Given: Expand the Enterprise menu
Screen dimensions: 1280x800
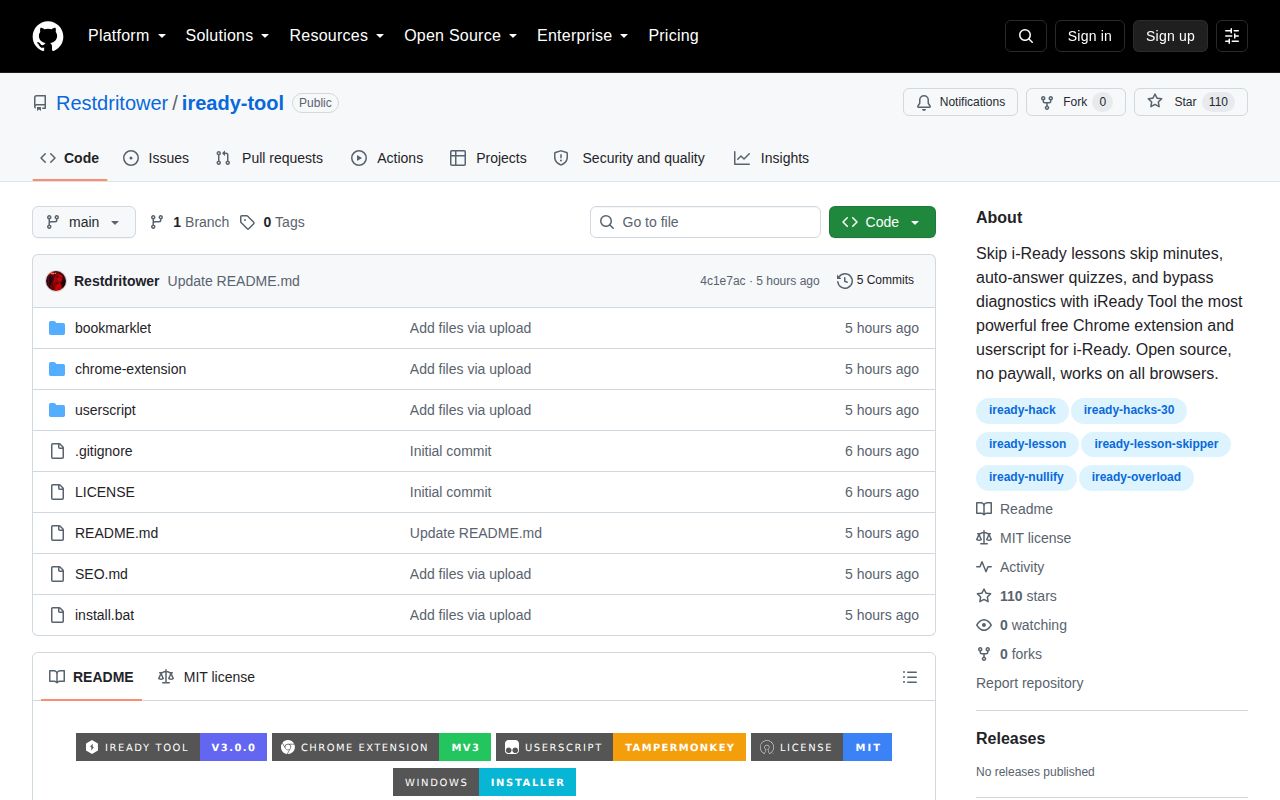Looking at the screenshot, I should click(583, 36).
